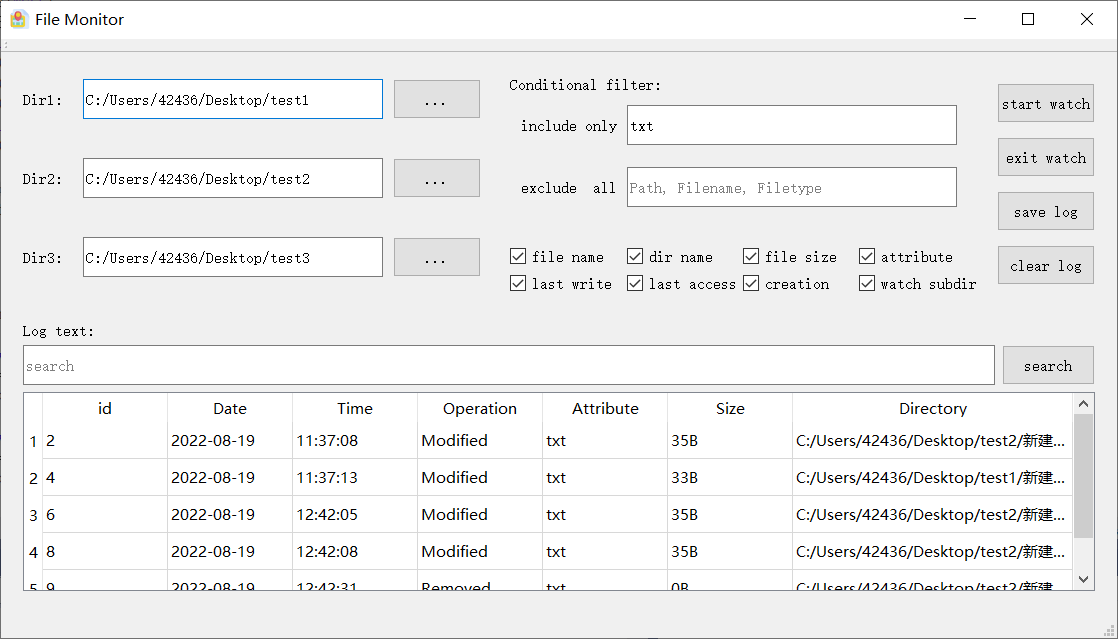Image resolution: width=1118 pixels, height=639 pixels.
Task: Click the scroll down arrow of log table
Action: [x=1084, y=579]
